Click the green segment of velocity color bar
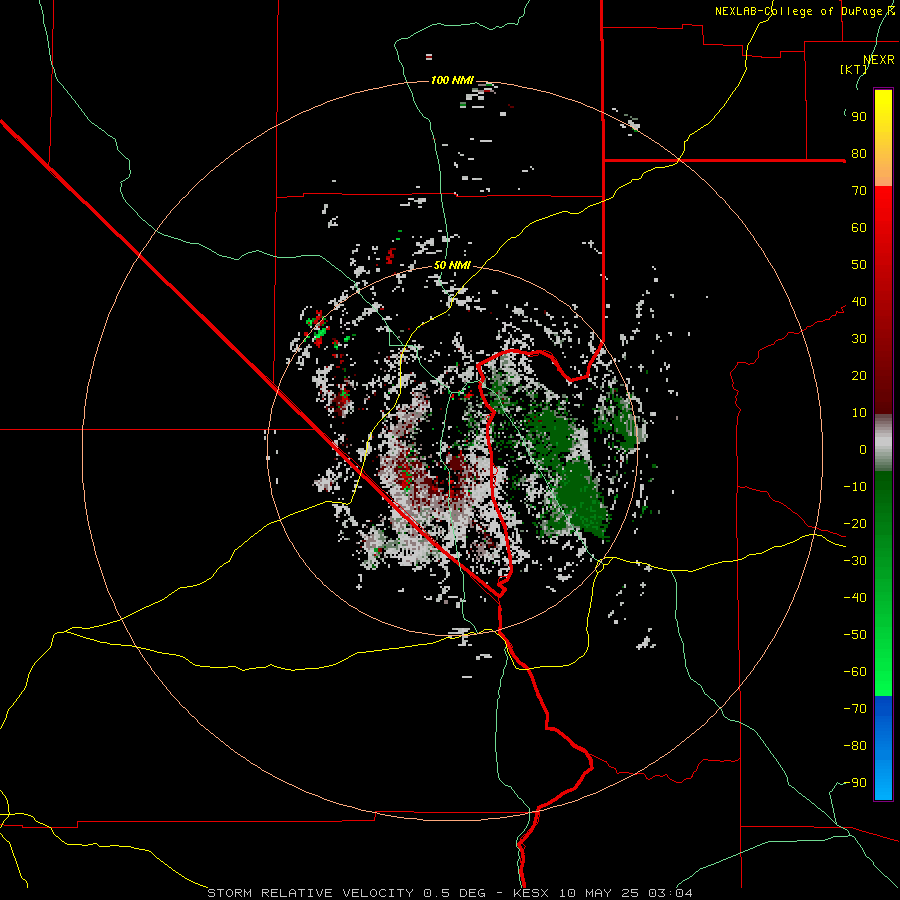900x900 pixels. pos(883,583)
